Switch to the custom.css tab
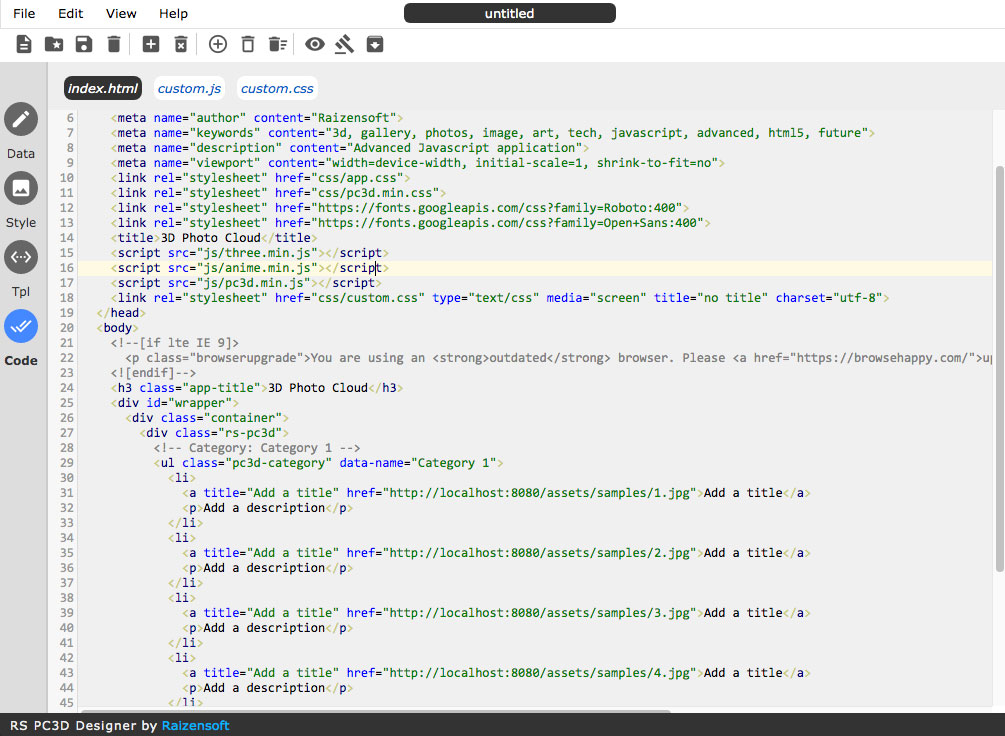1005x736 pixels. 277,89
